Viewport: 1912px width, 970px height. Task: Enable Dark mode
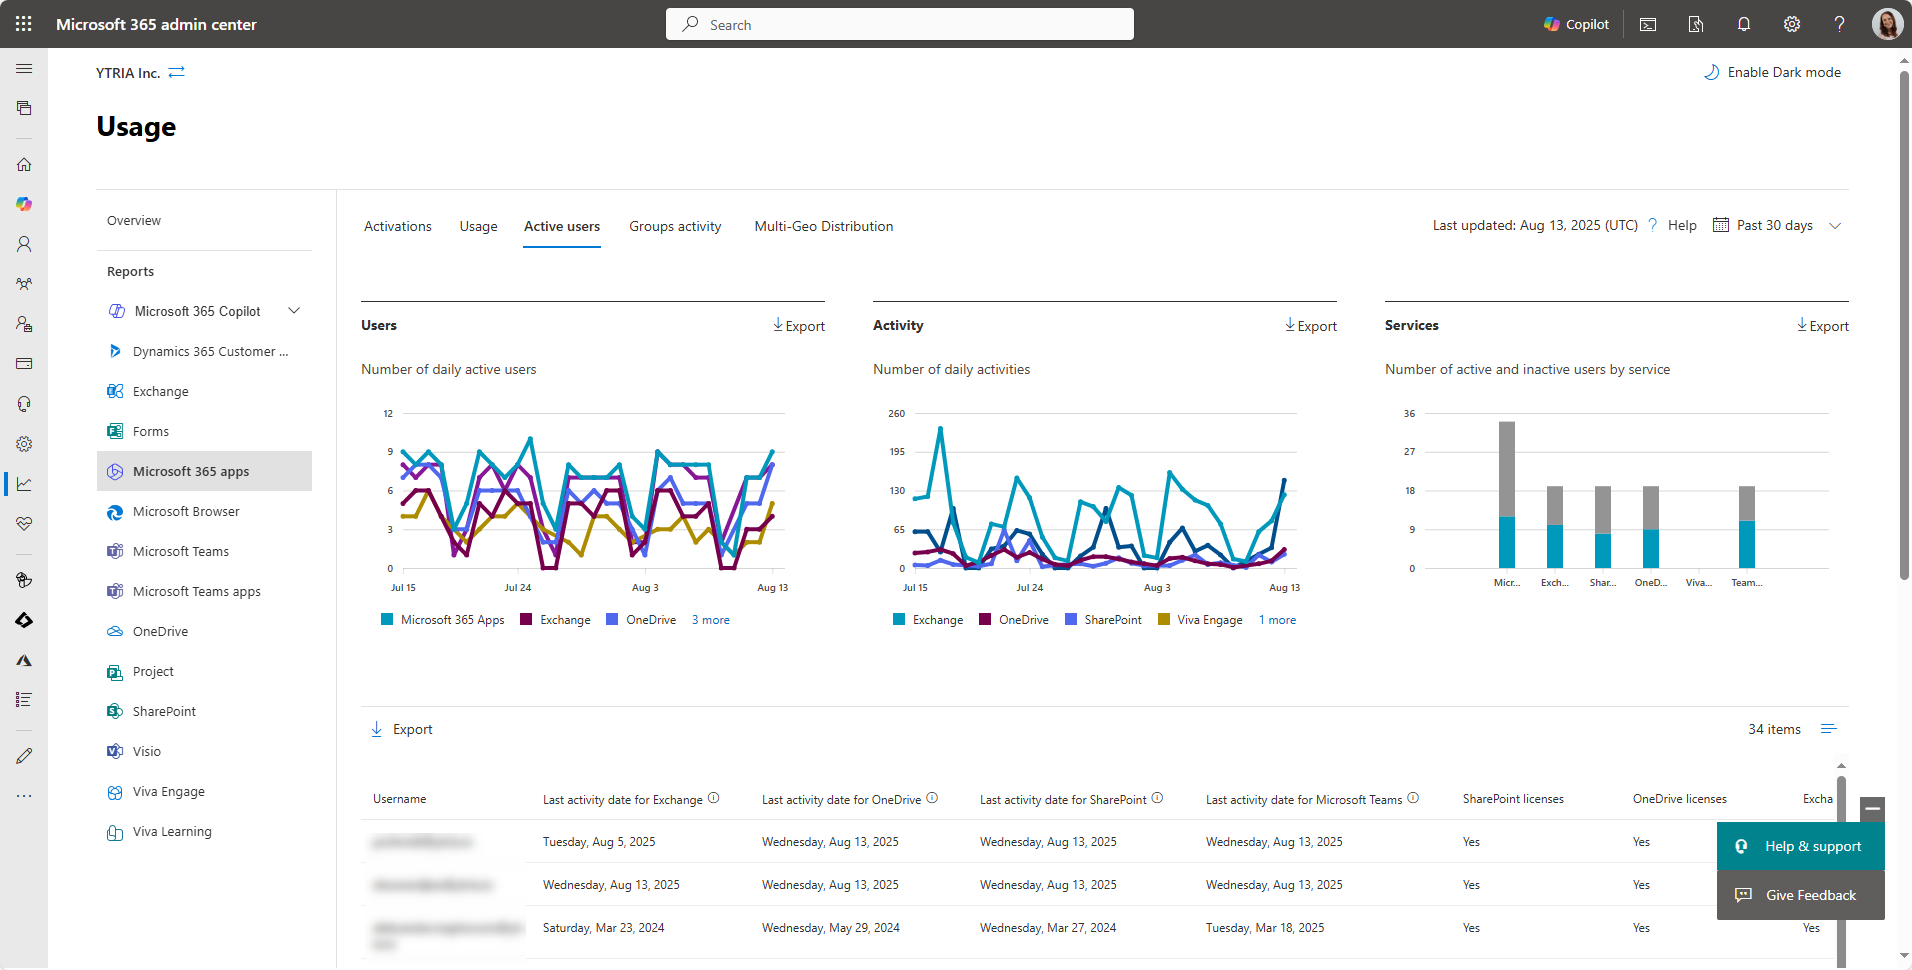click(1772, 72)
